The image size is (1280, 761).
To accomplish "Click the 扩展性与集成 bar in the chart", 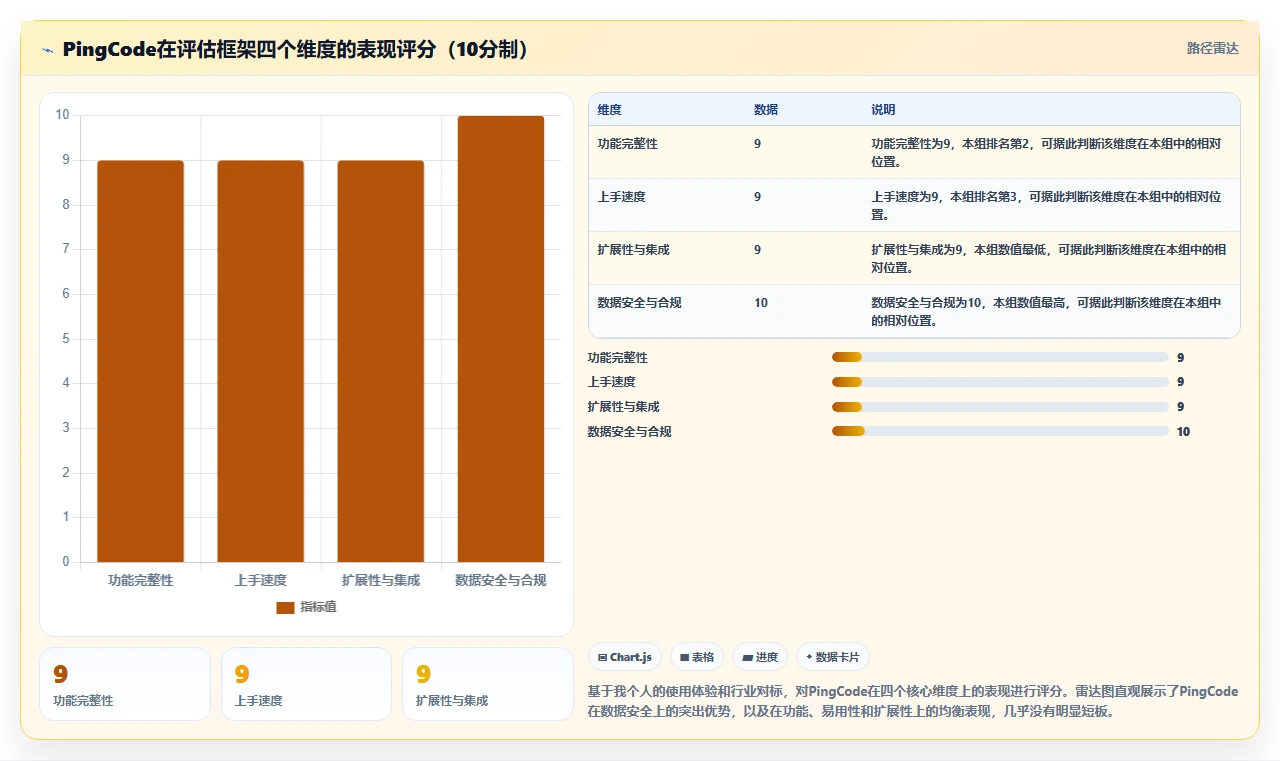I will tap(380, 361).
